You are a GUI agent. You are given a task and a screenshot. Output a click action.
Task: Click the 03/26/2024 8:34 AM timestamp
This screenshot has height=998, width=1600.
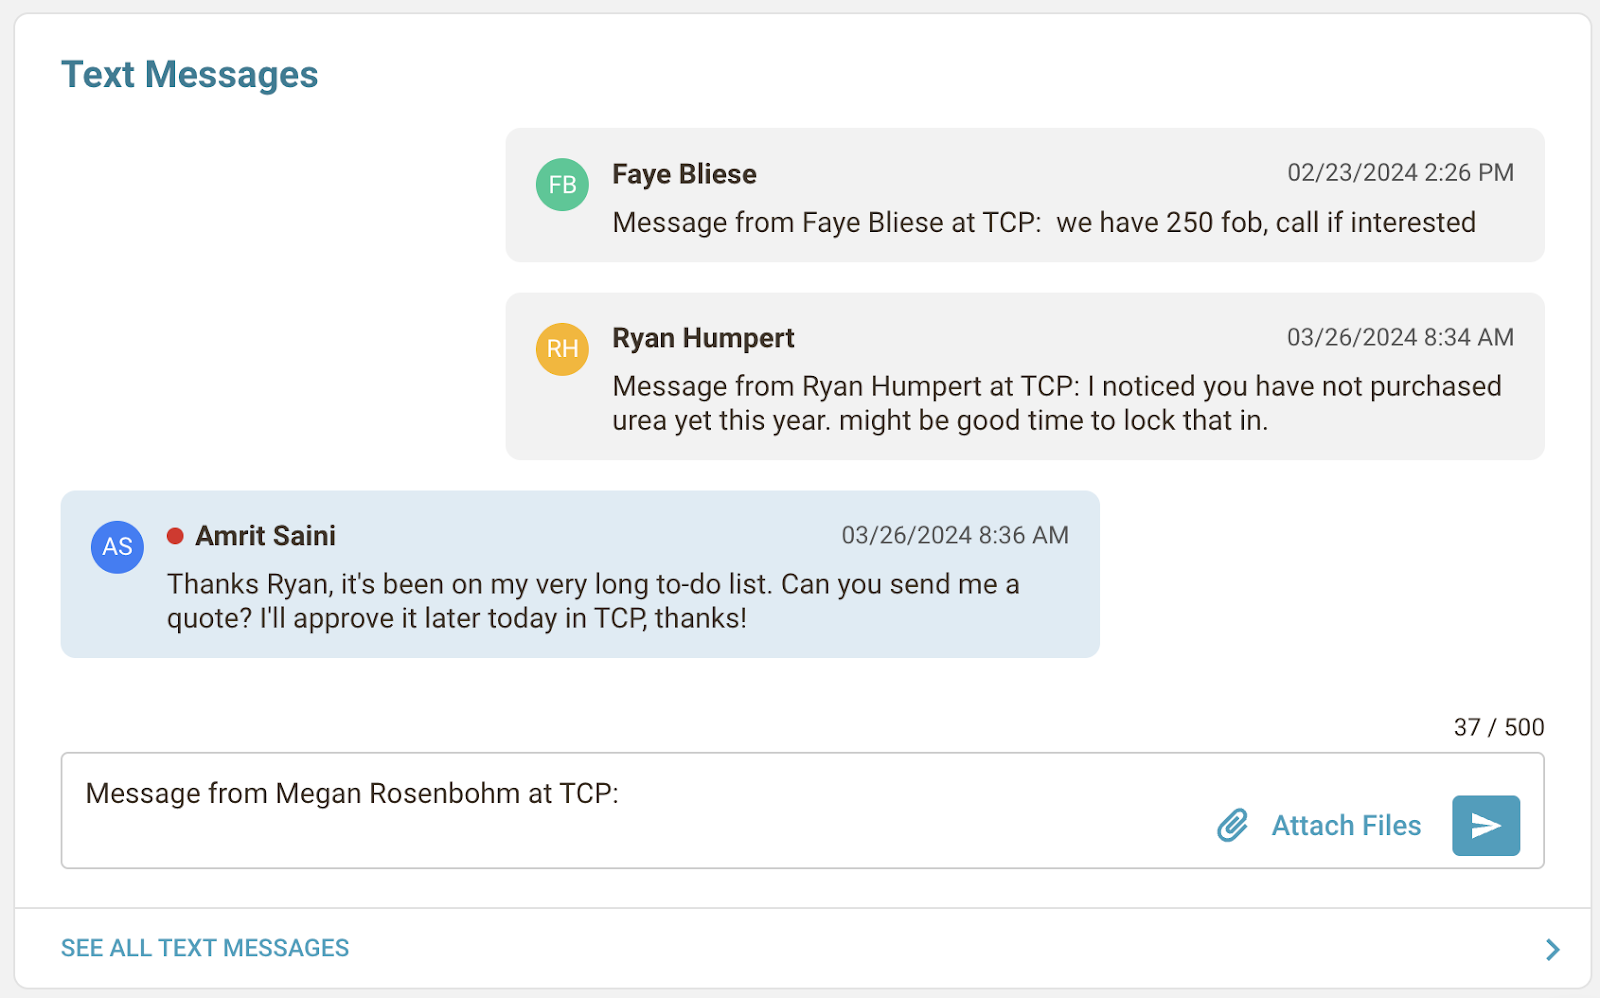1399,337
